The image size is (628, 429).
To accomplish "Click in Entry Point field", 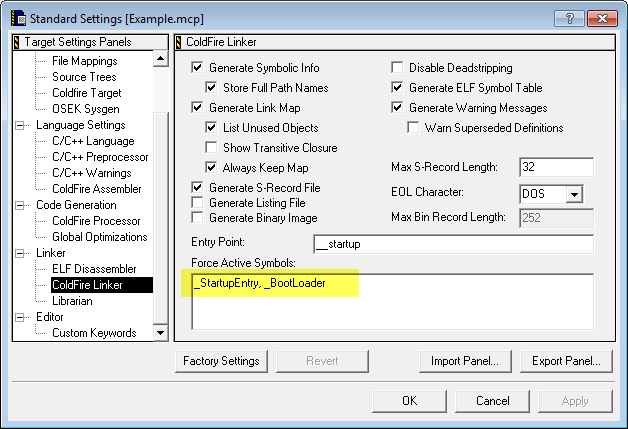I will tap(453, 244).
